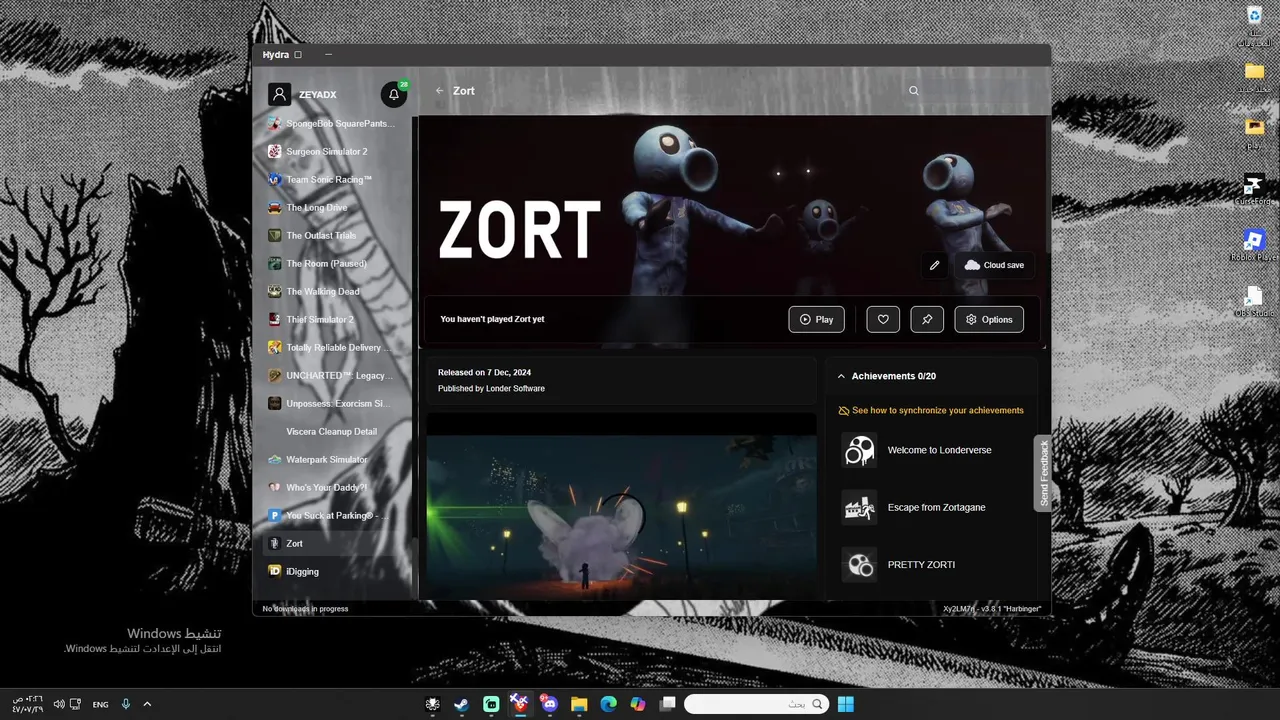Screen dimensions: 1280x720
Task: Click 'No downloads in progress' status text
Action: (305, 608)
